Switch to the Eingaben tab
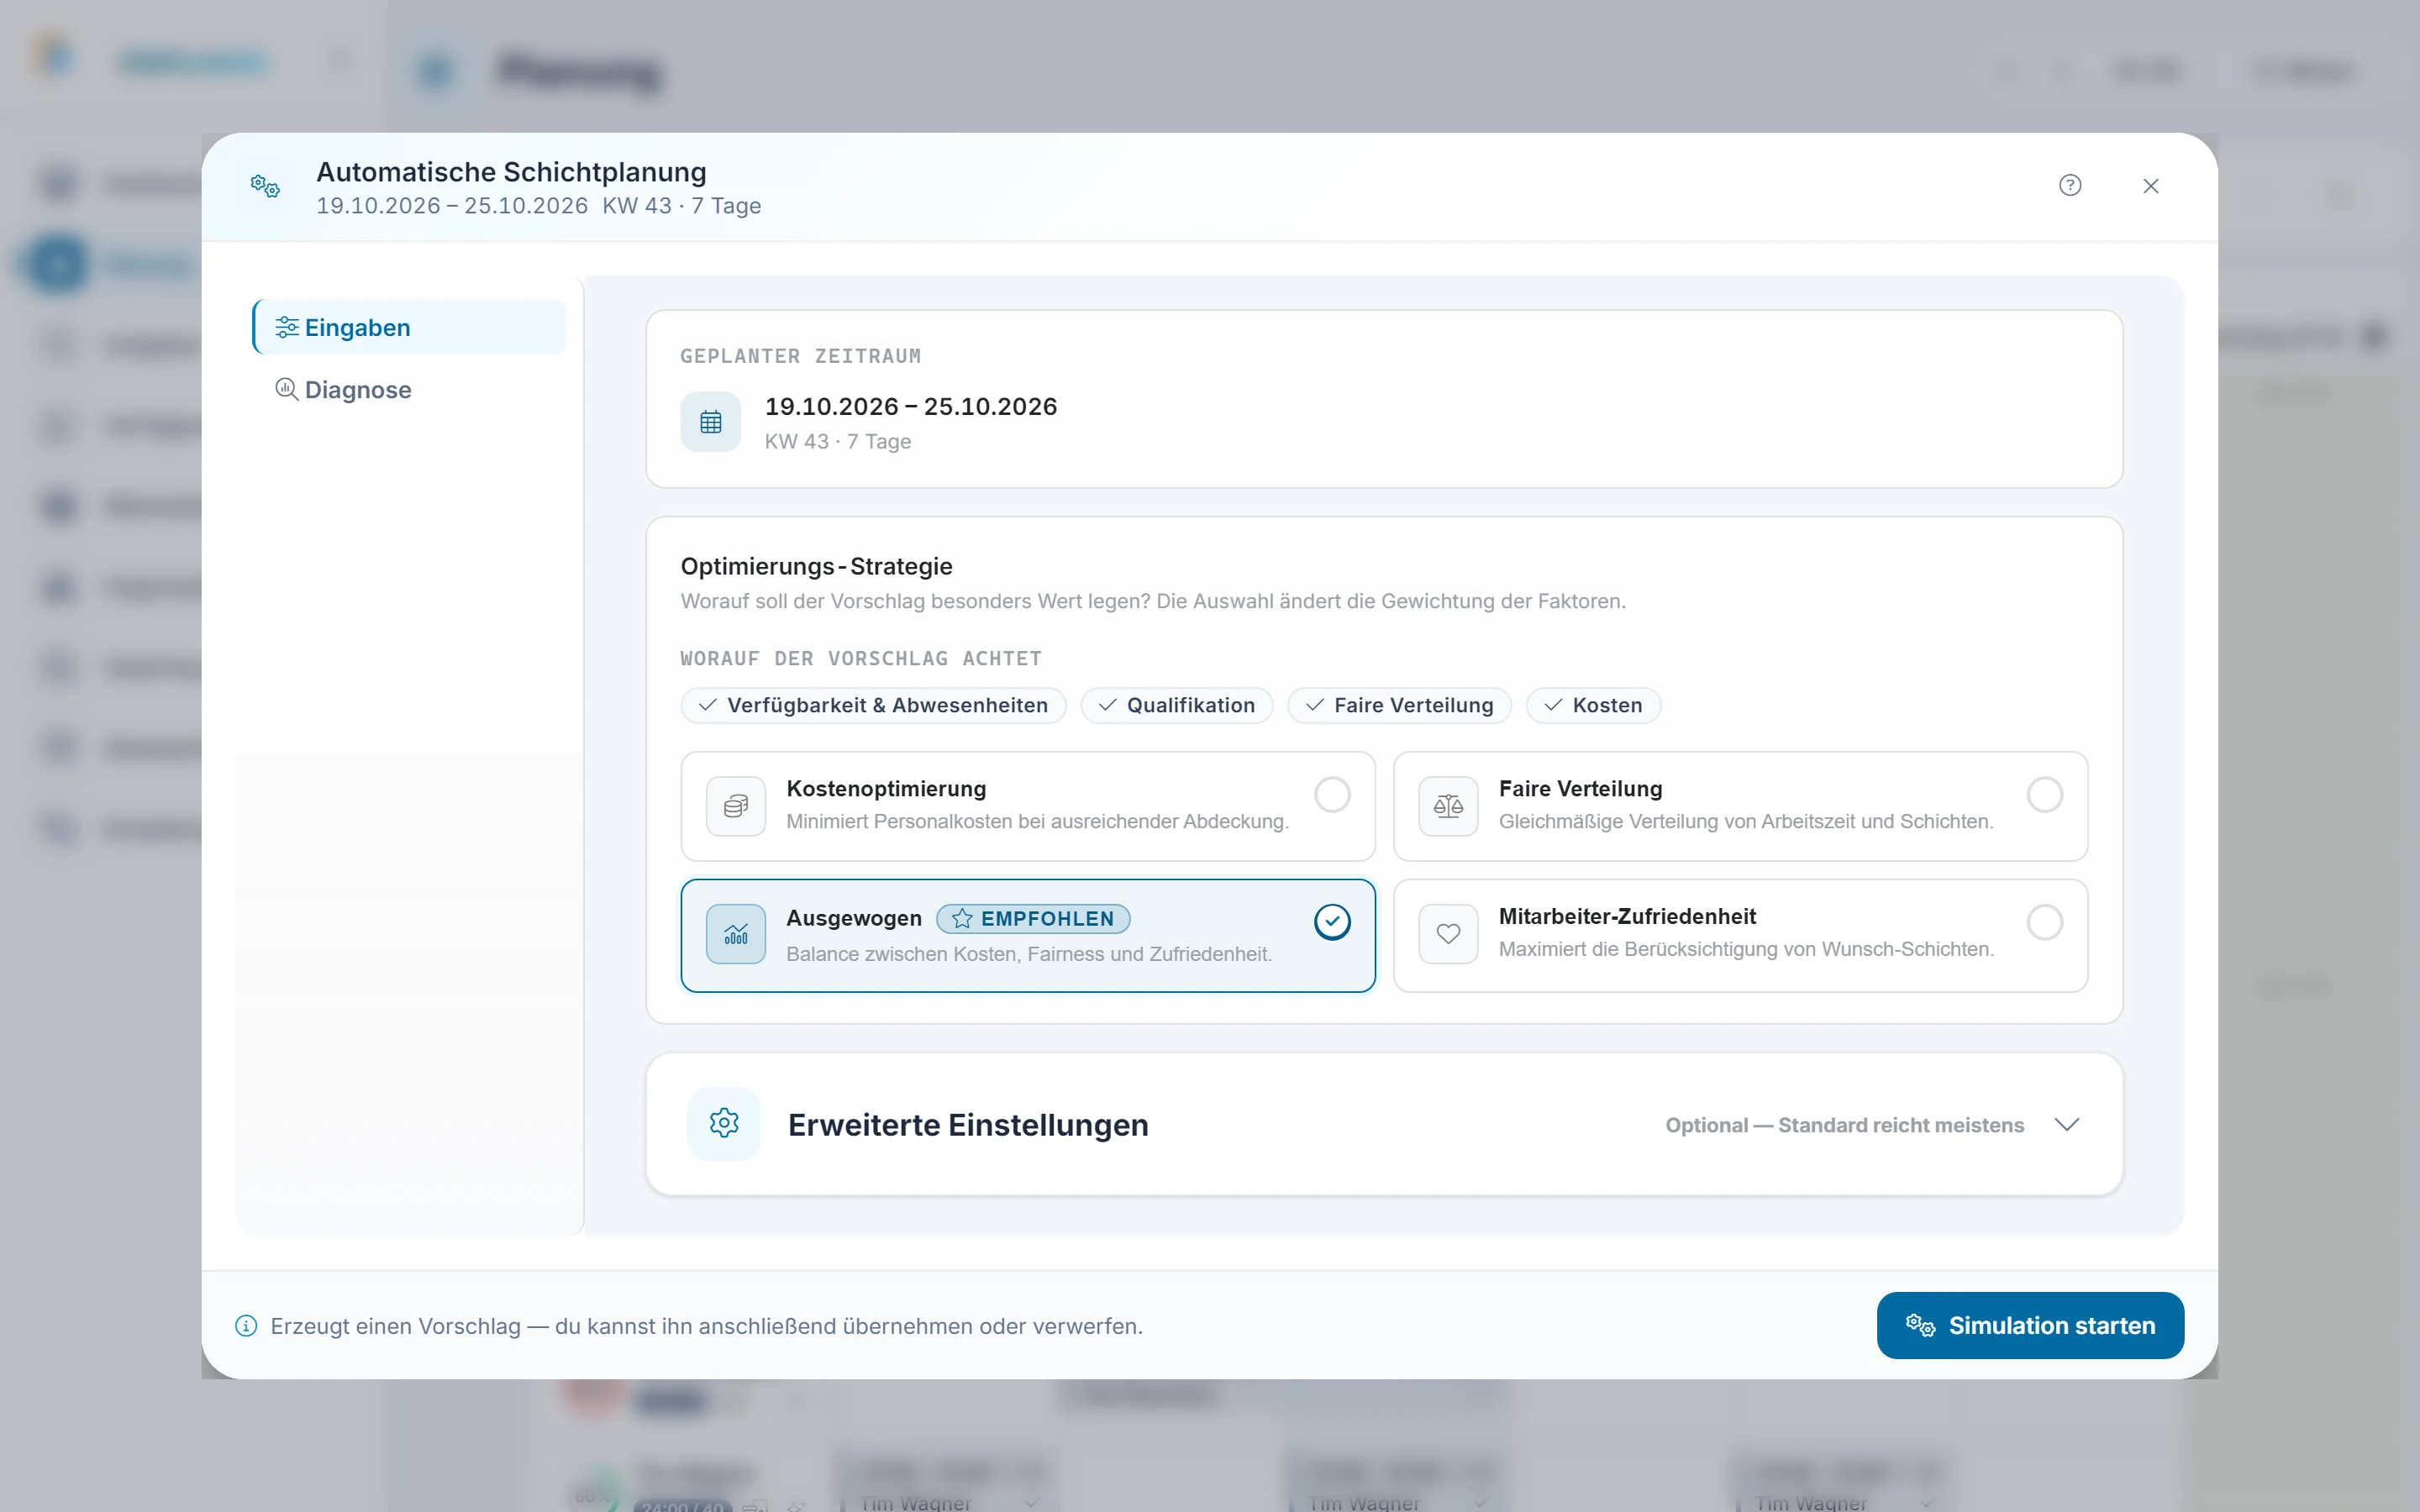The image size is (2420, 1512). pos(409,327)
